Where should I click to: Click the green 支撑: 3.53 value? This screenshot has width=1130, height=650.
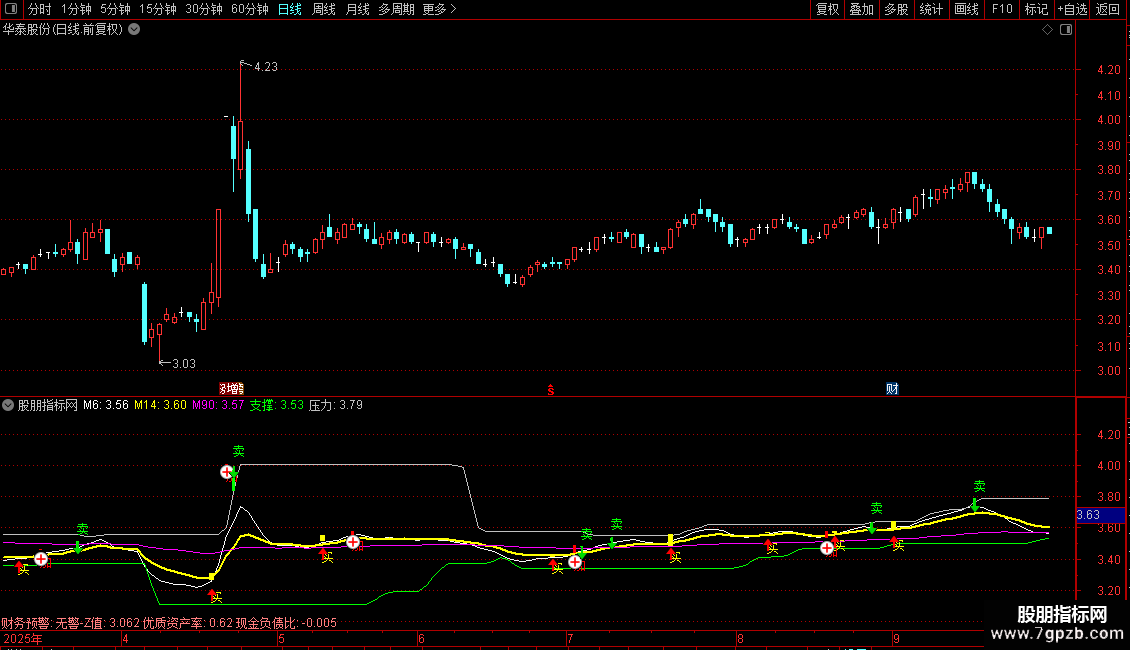pyautogui.click(x=277, y=406)
